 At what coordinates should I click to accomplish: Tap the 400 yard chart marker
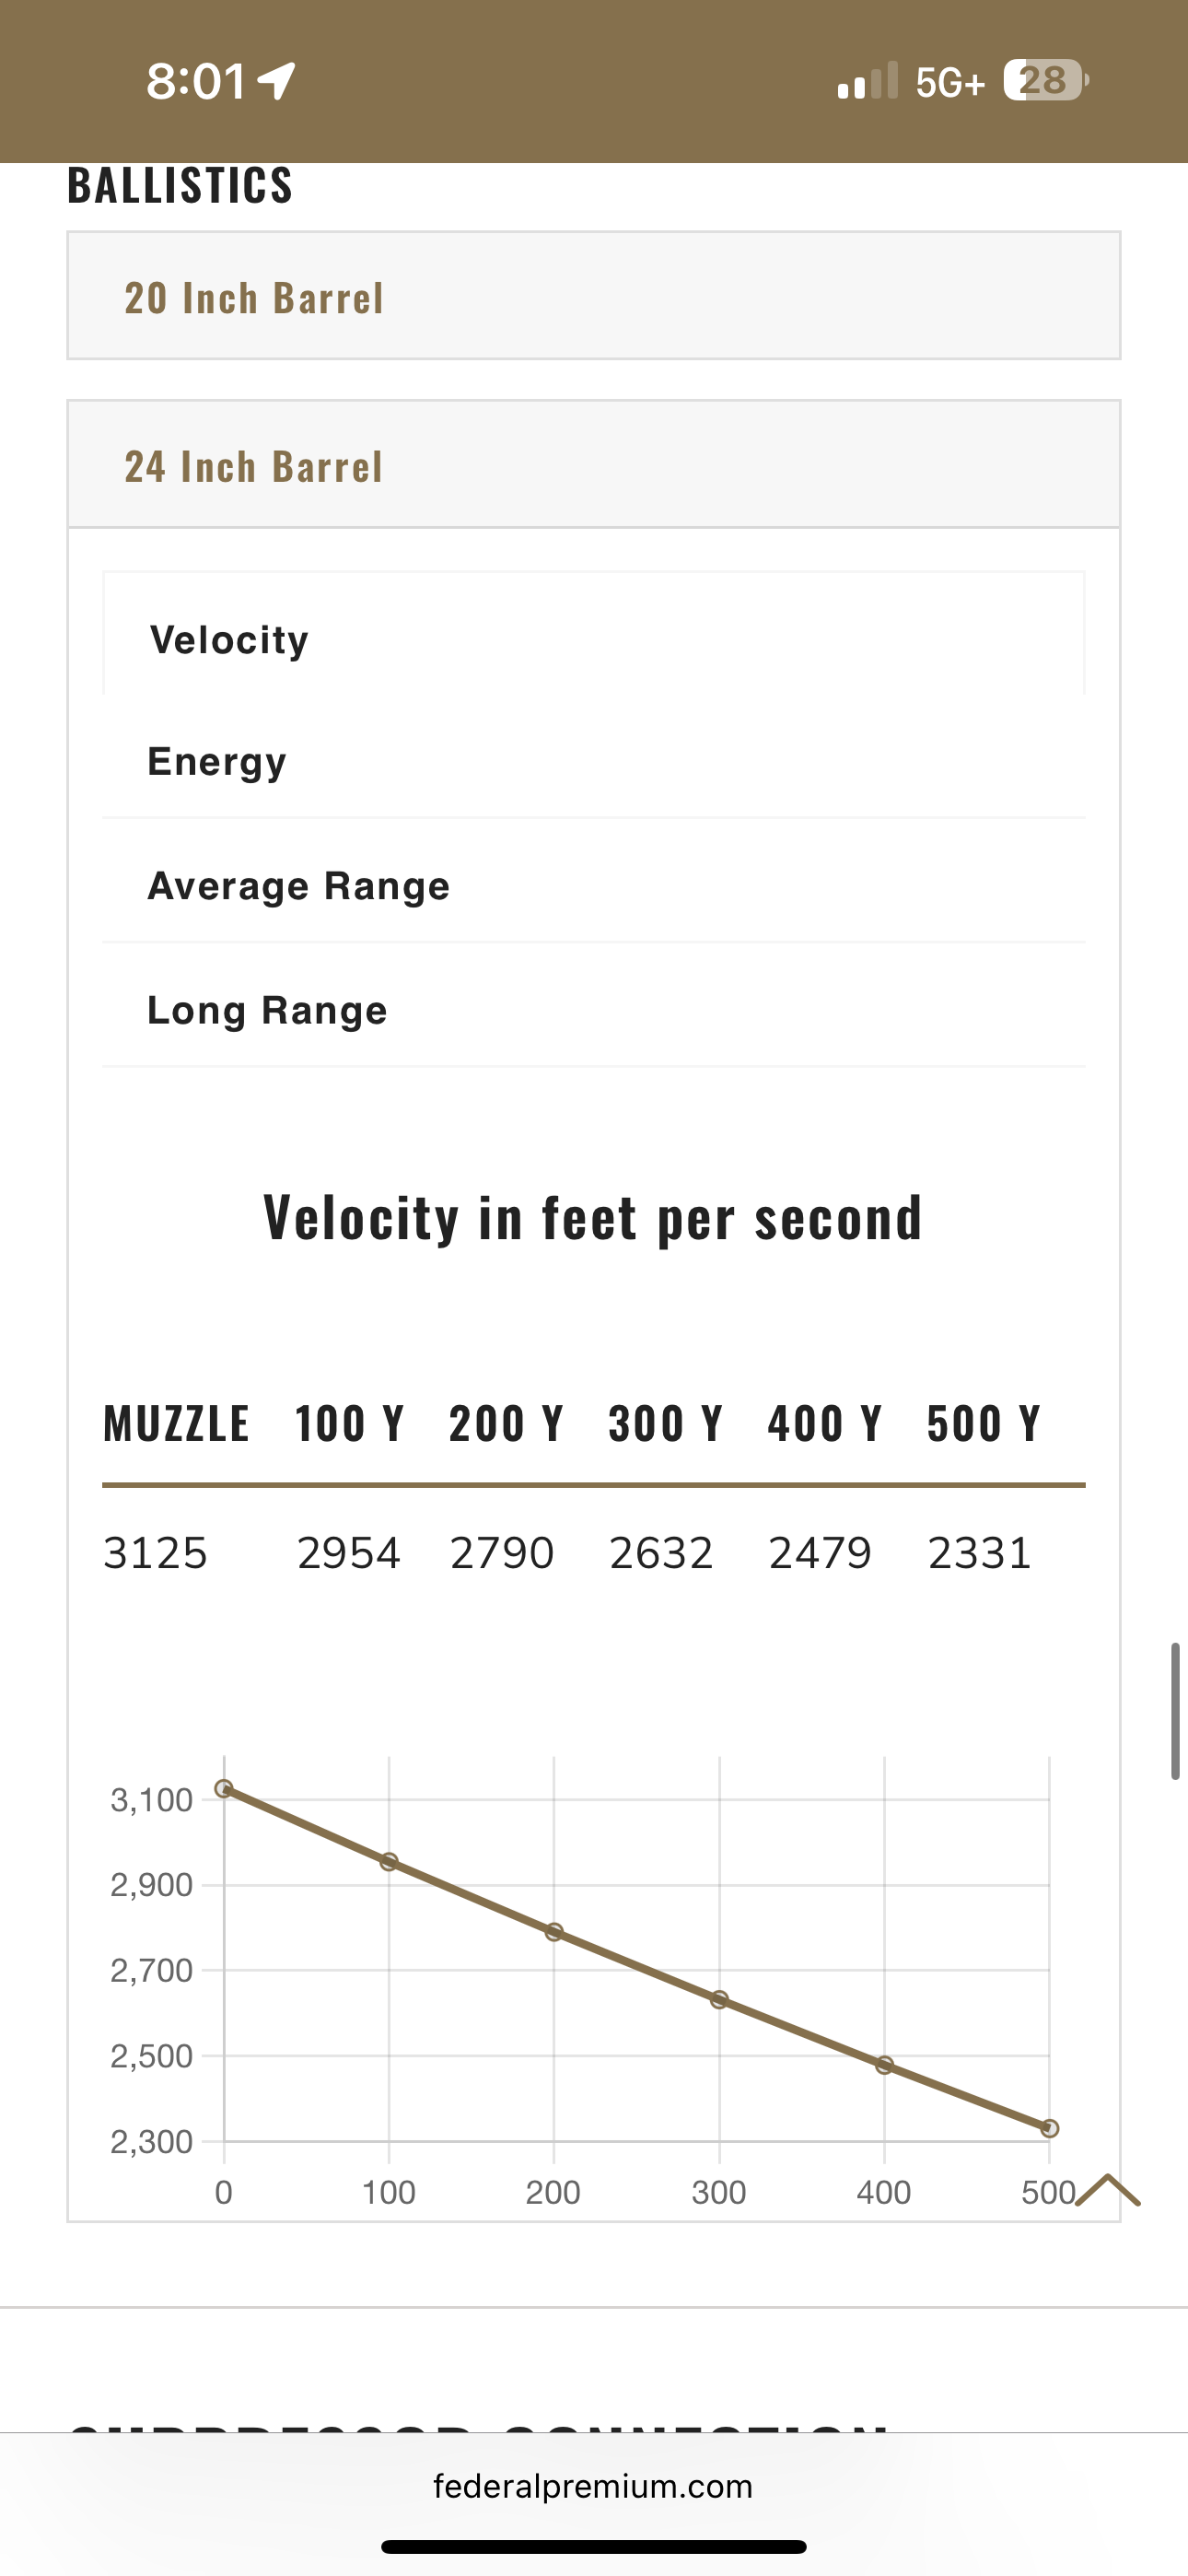pos(884,2065)
